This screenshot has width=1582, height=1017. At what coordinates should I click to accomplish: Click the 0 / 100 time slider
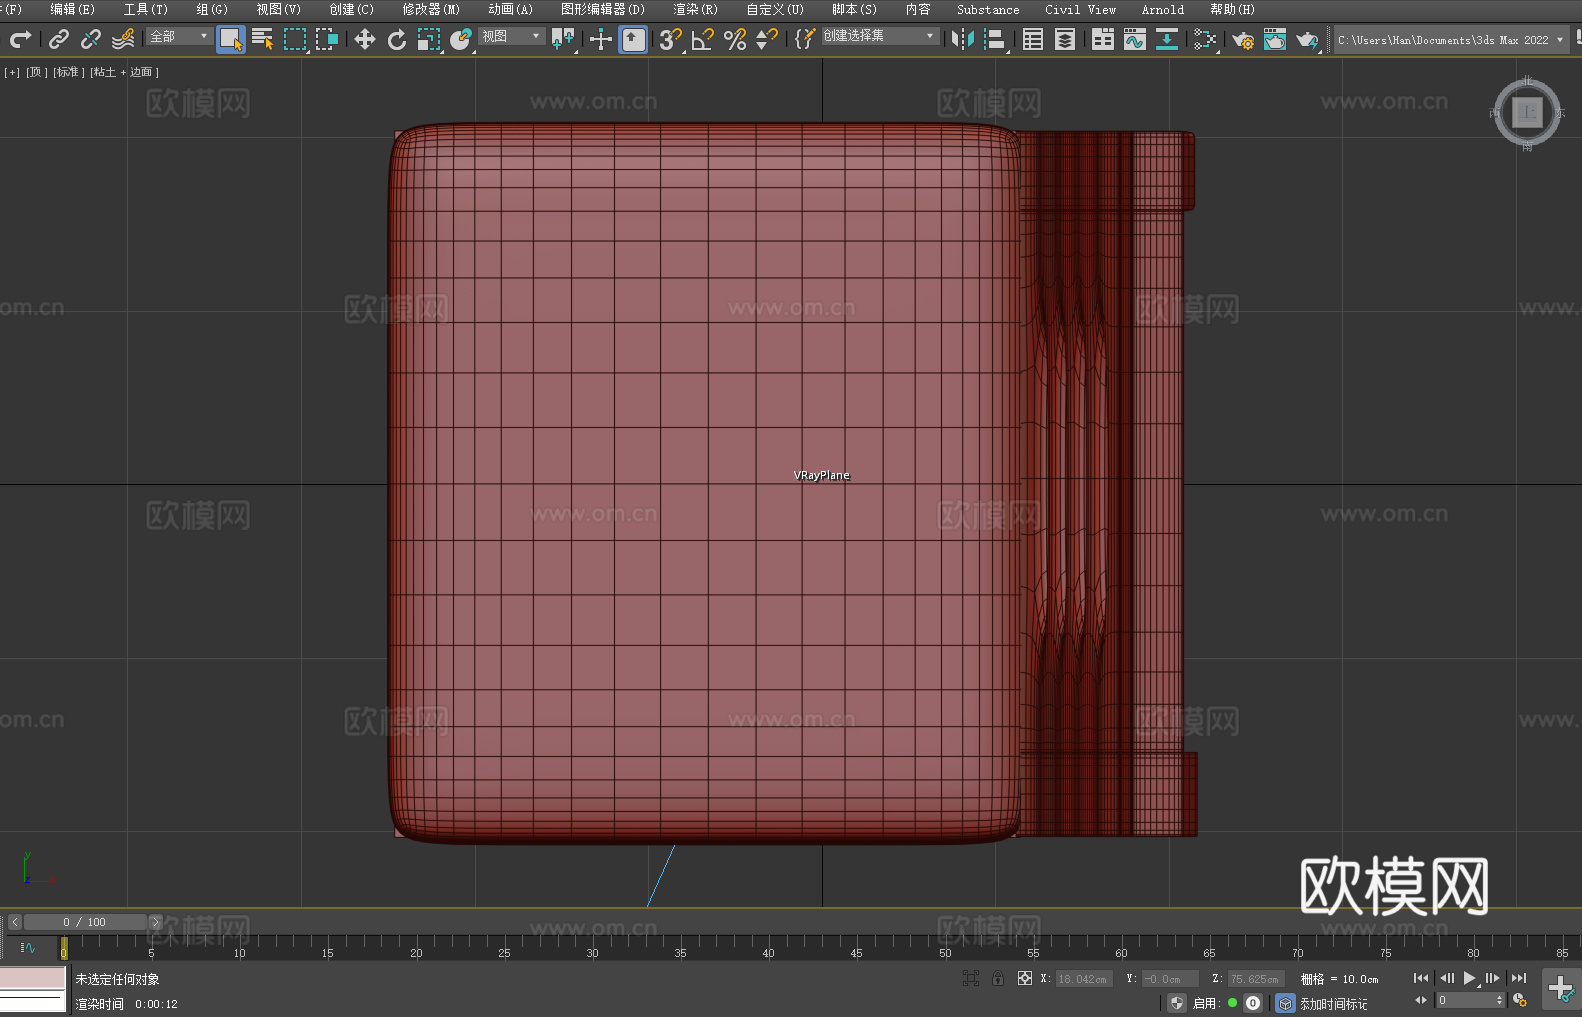(85, 922)
